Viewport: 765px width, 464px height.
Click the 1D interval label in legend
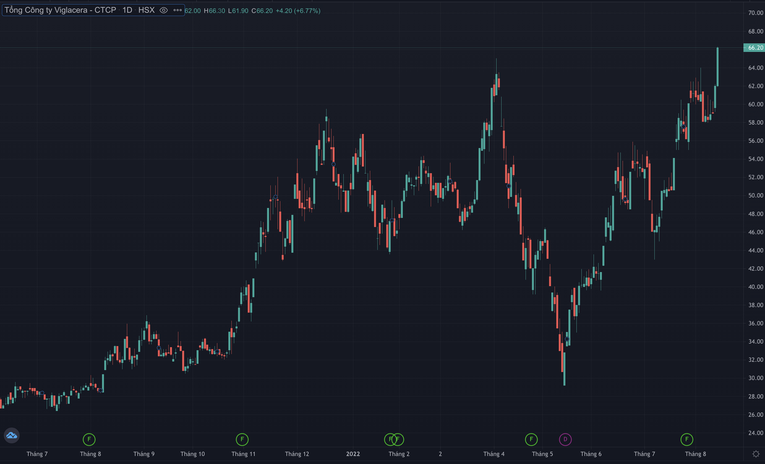[126, 9]
